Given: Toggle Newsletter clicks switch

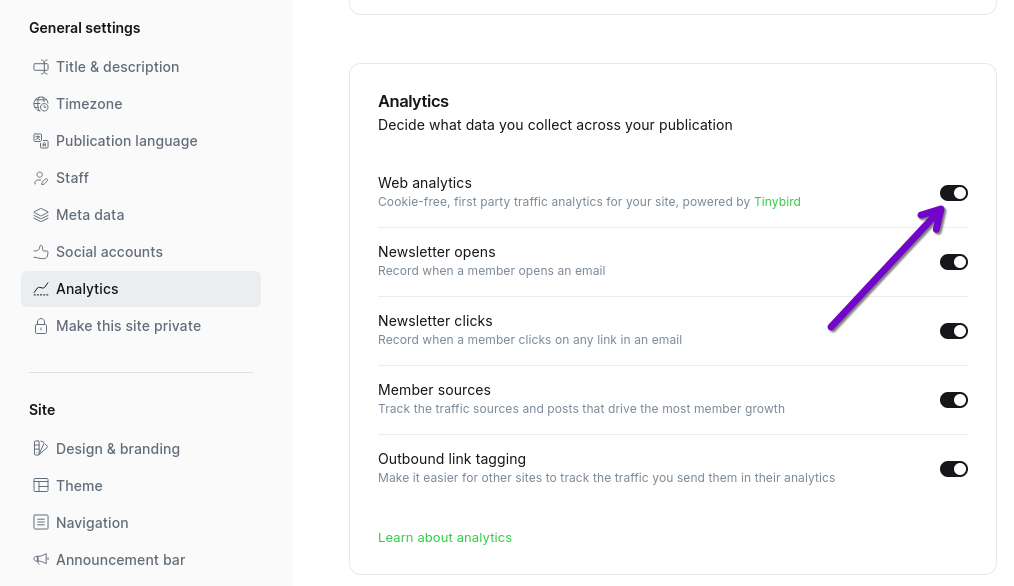Looking at the screenshot, I should coord(953,331).
